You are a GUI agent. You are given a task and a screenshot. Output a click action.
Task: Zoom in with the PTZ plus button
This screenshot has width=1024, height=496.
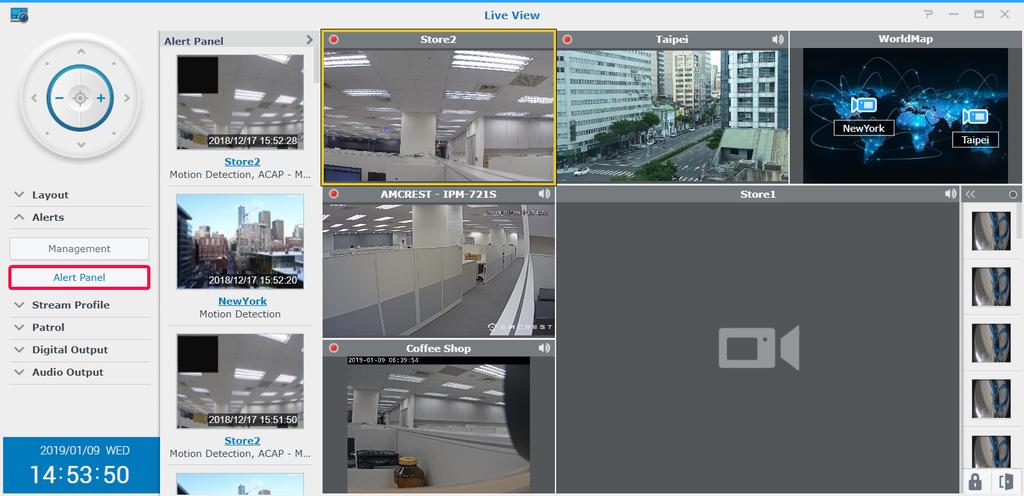(101, 99)
